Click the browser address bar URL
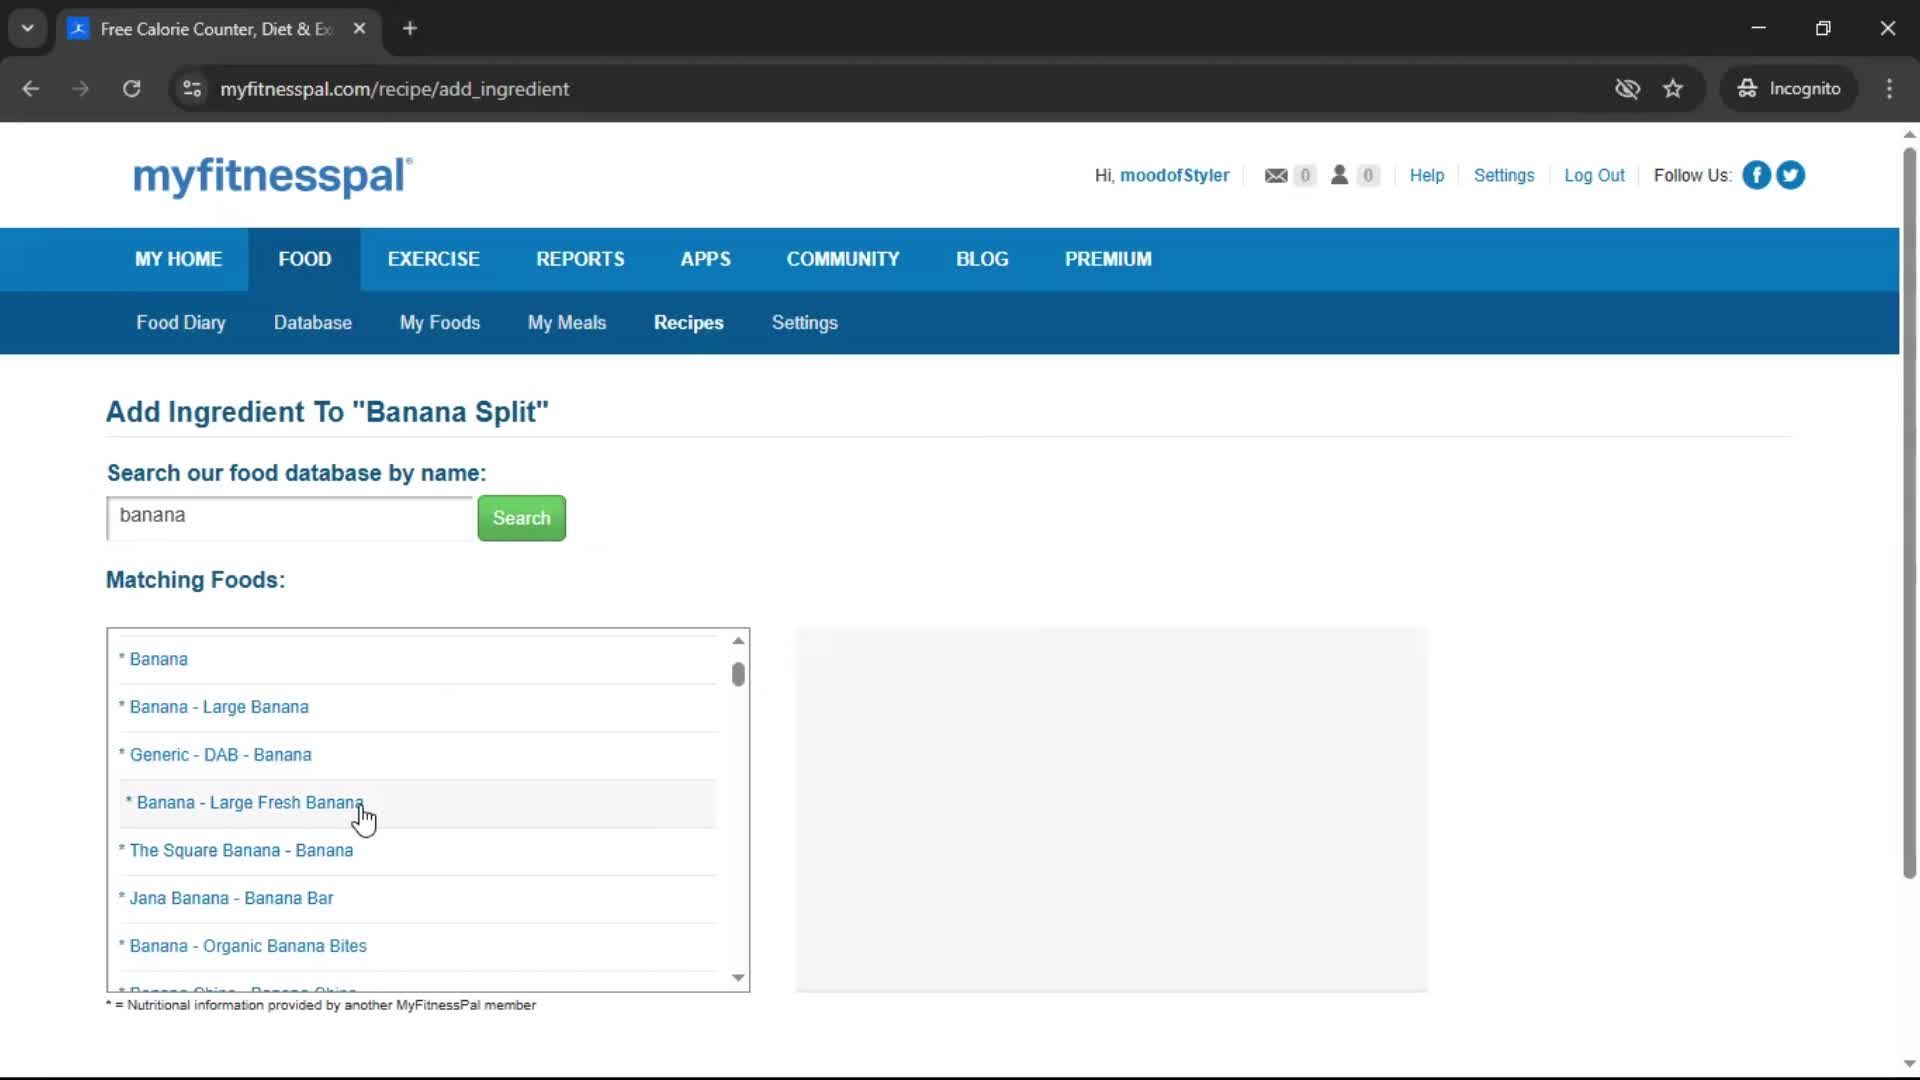The image size is (1920, 1080). (395, 89)
